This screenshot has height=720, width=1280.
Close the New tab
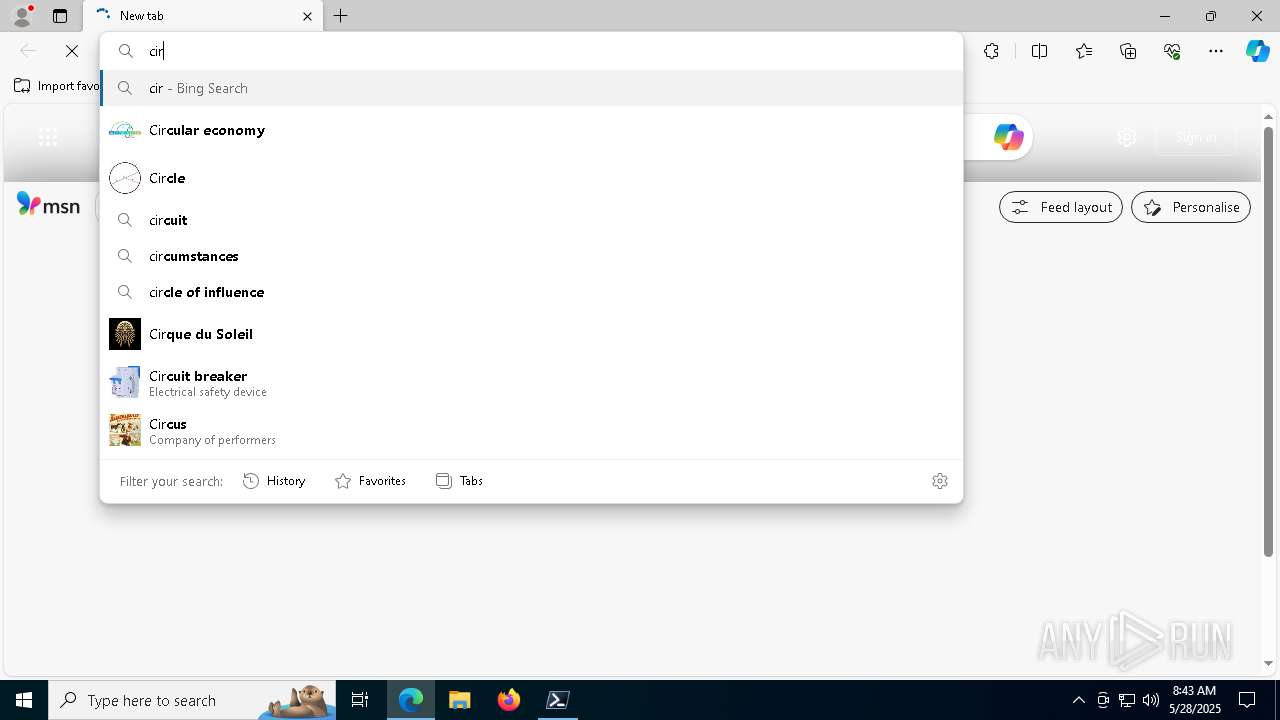(307, 16)
